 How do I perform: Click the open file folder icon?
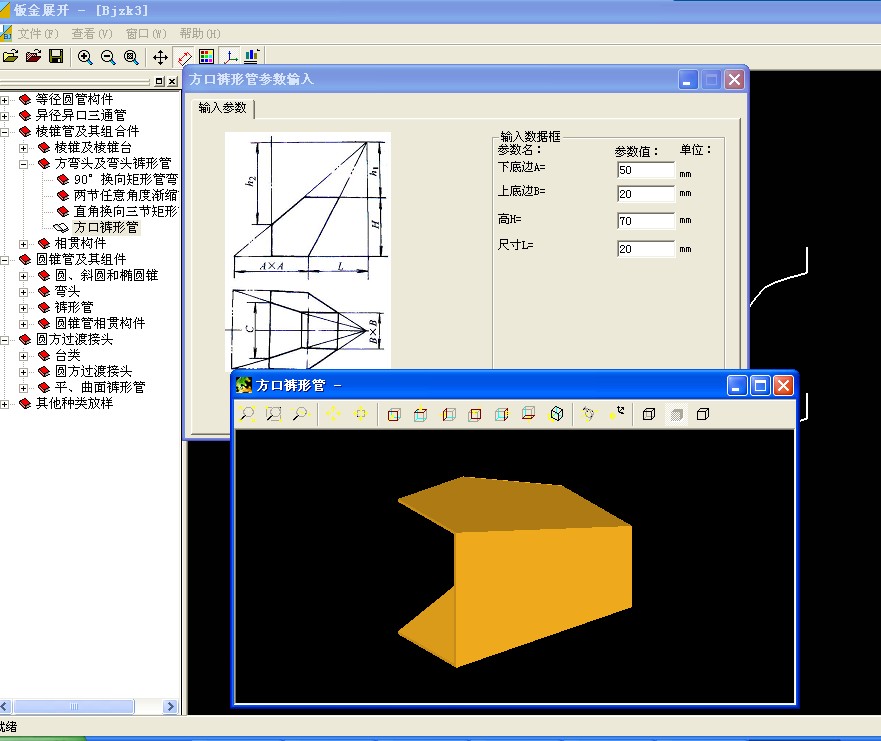(x=10, y=56)
